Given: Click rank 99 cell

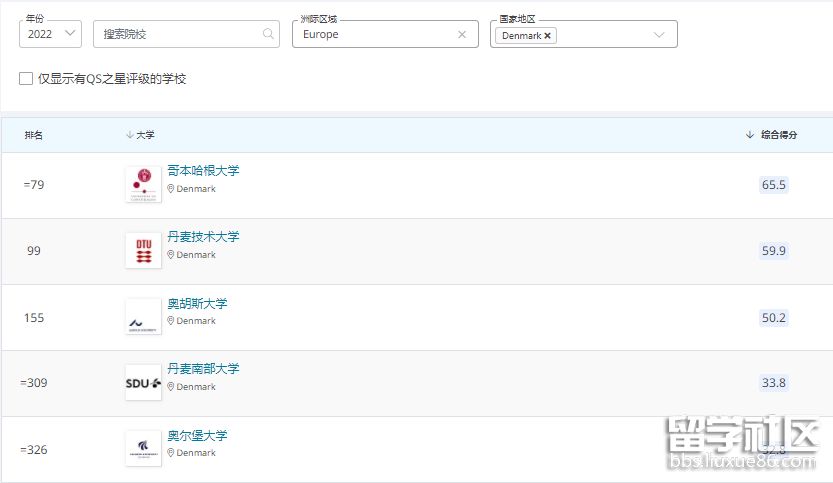Looking at the screenshot, I should [33, 251].
